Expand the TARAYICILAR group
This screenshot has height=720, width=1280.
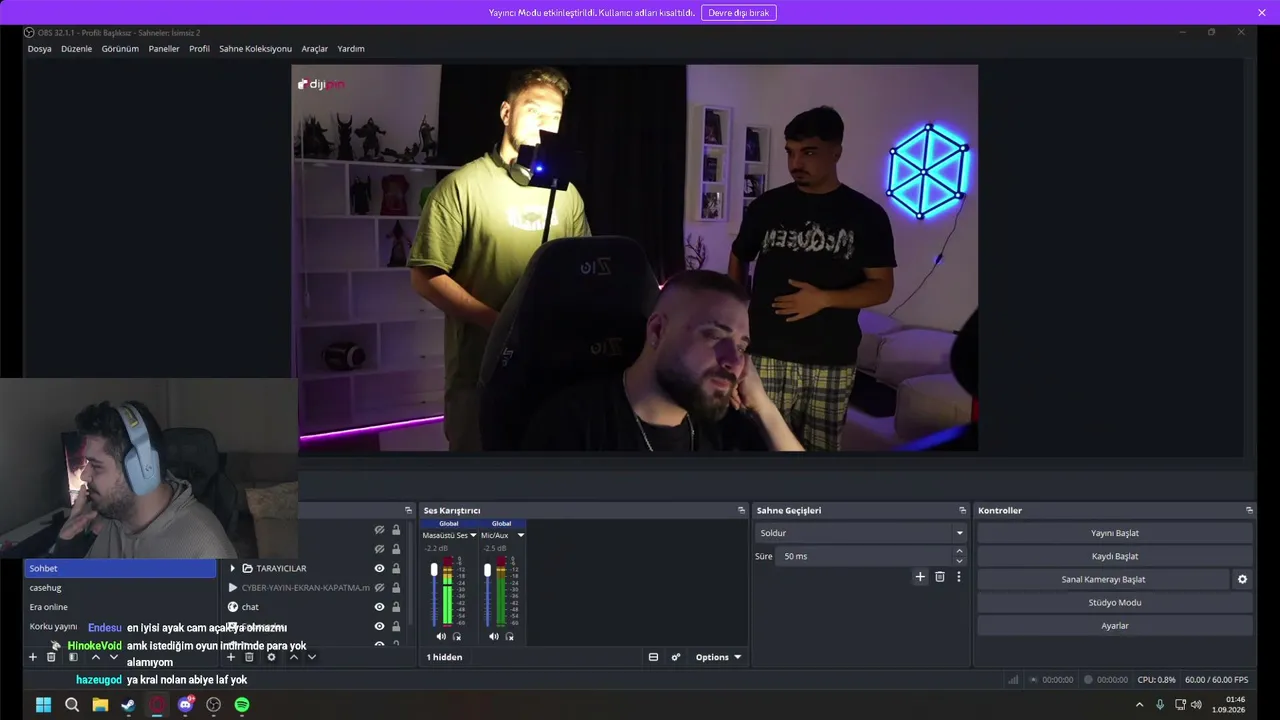pos(233,568)
